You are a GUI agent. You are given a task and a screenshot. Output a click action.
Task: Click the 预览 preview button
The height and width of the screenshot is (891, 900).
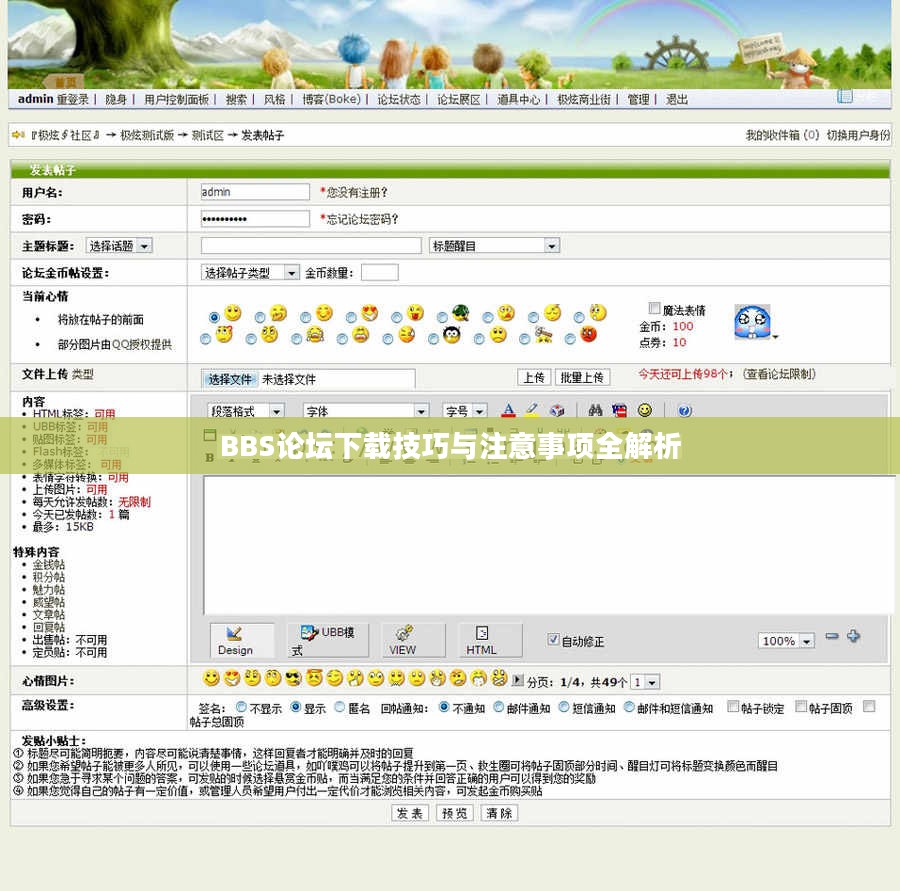click(x=455, y=813)
